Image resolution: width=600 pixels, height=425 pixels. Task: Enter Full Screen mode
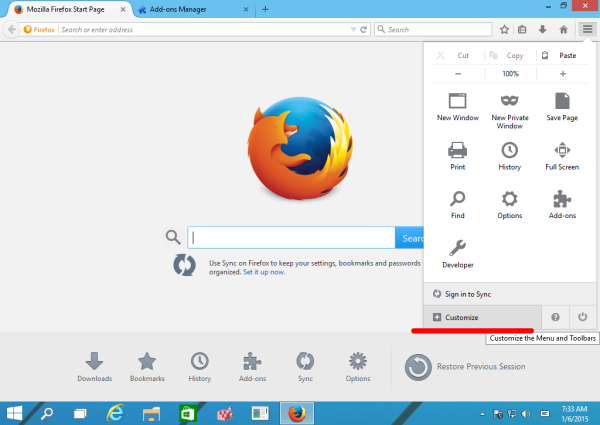tap(562, 156)
